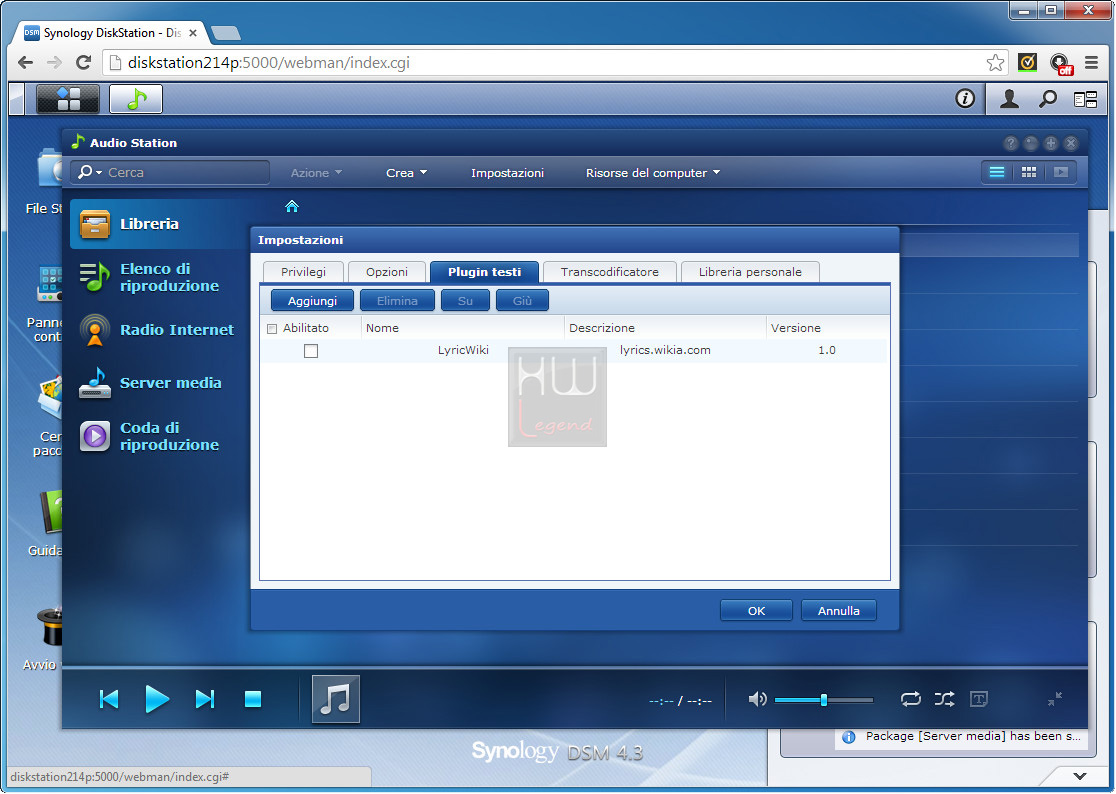Confirm settings with the OK button
The width and height of the screenshot is (1116, 794).
(756, 610)
